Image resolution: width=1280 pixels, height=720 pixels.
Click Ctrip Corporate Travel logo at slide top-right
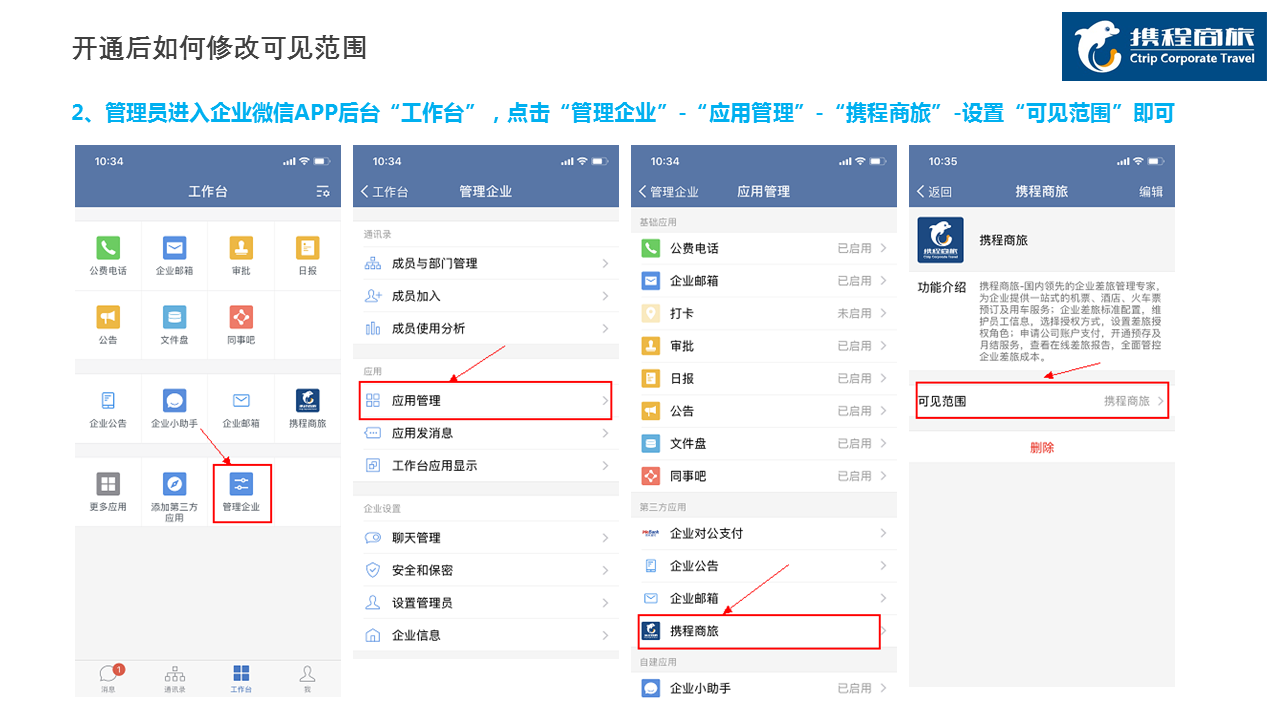point(1164,46)
